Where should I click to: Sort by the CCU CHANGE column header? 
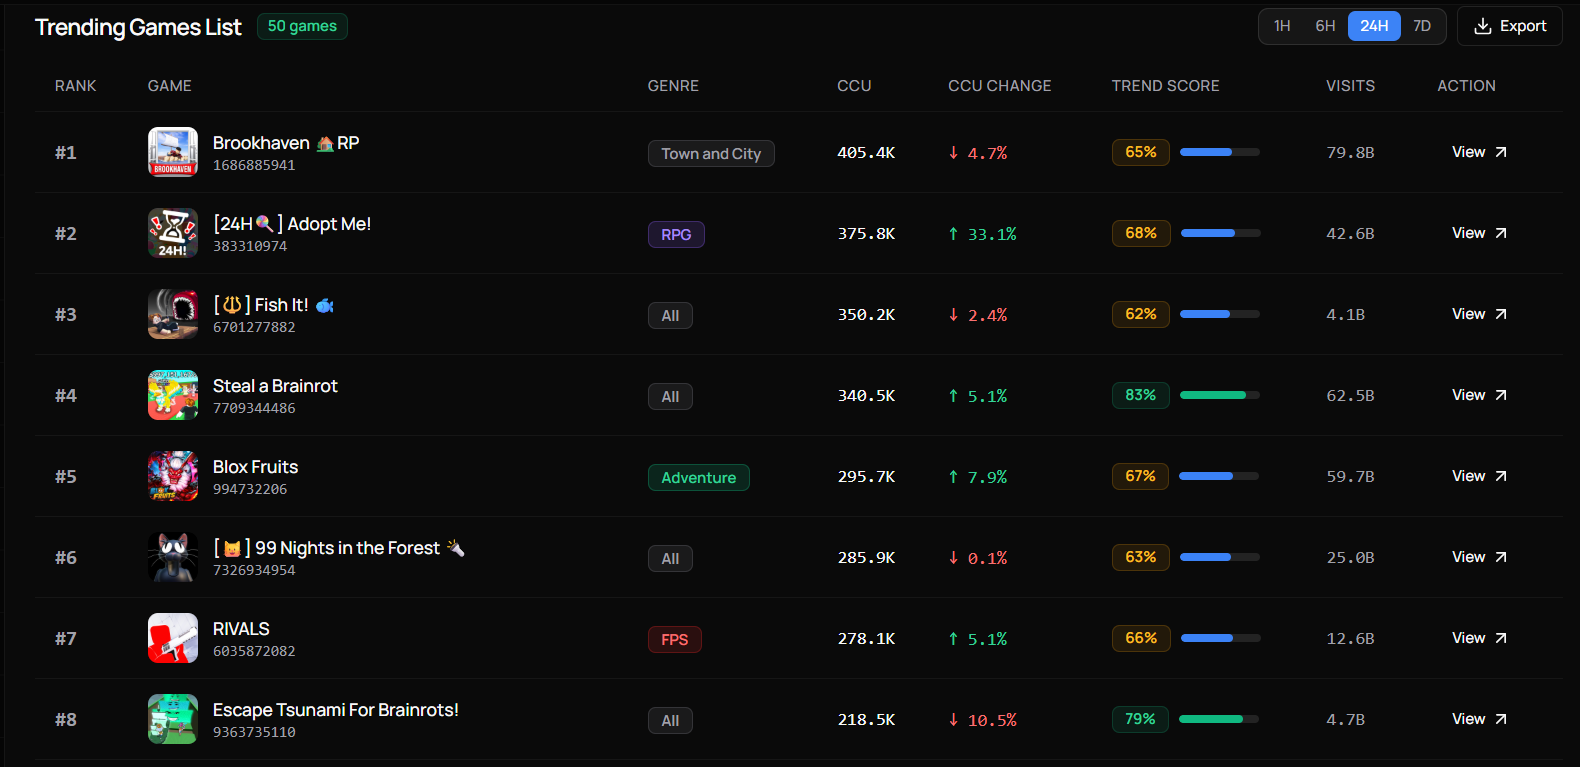tap(999, 86)
